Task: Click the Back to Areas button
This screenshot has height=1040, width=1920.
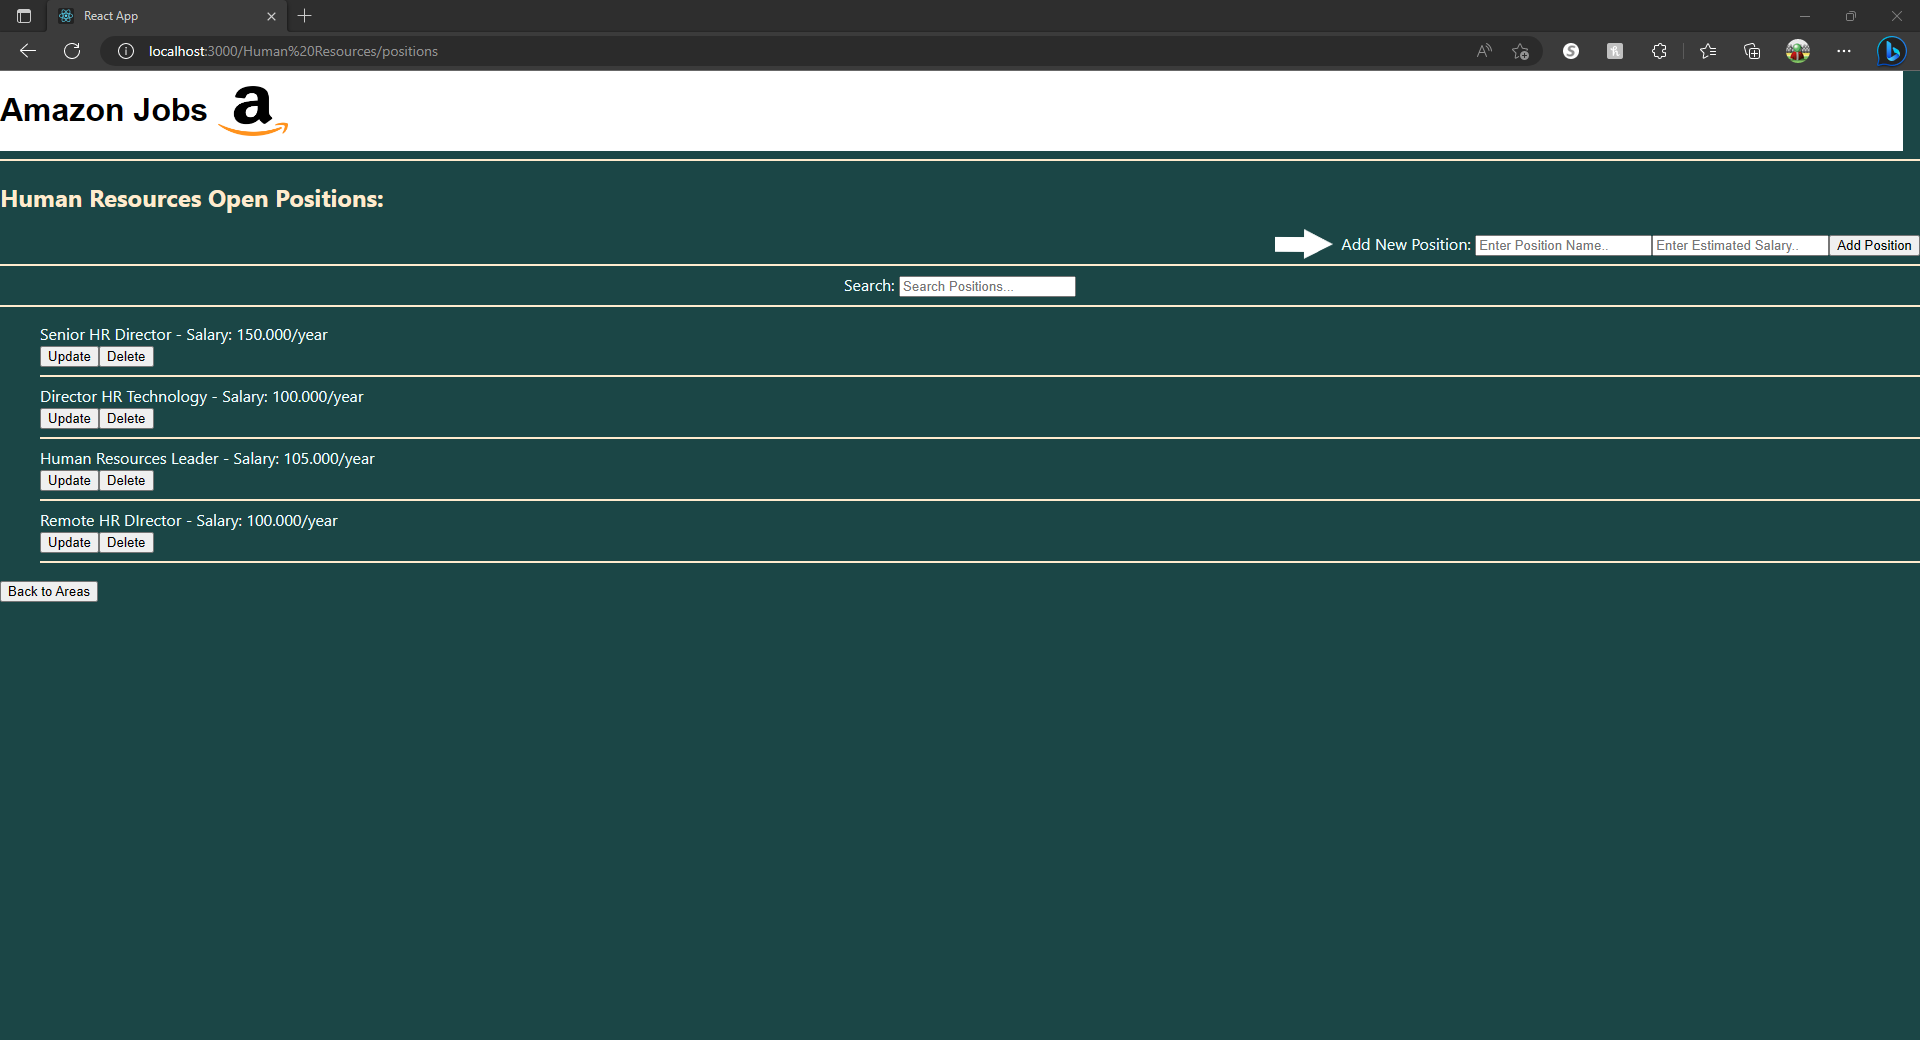Action: (x=49, y=592)
